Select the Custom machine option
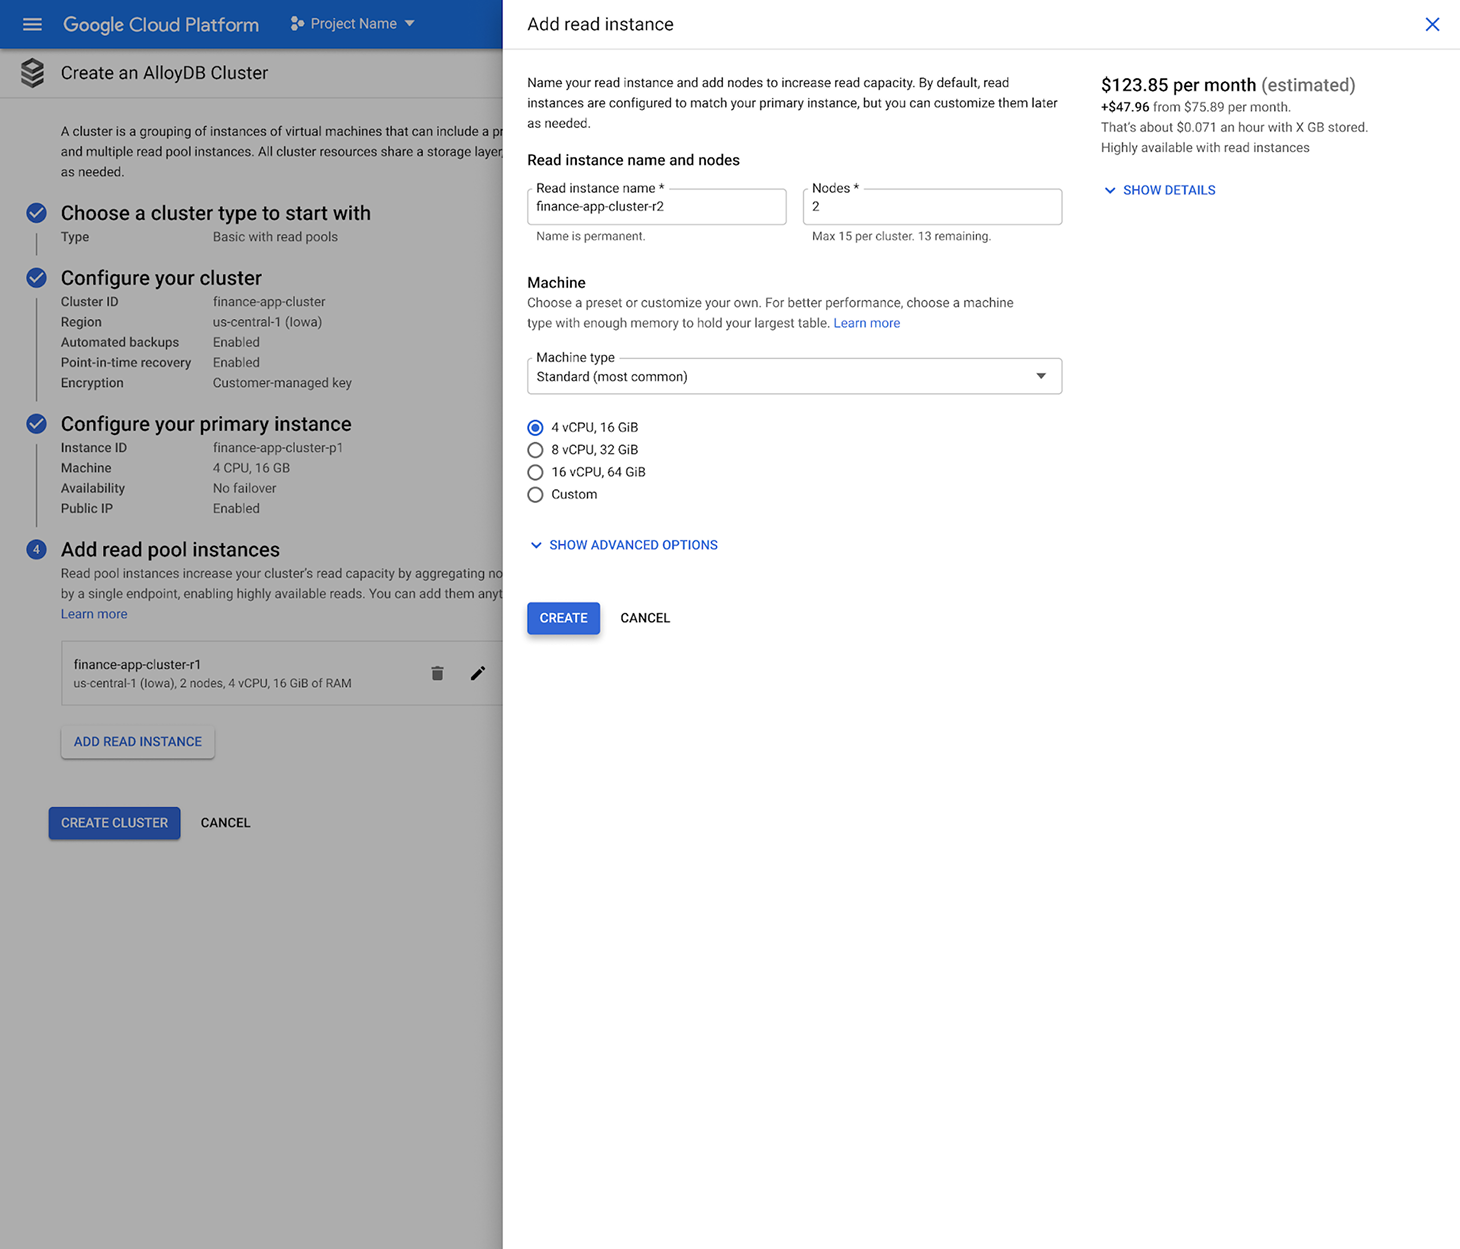This screenshot has height=1249, width=1460. pos(536,495)
